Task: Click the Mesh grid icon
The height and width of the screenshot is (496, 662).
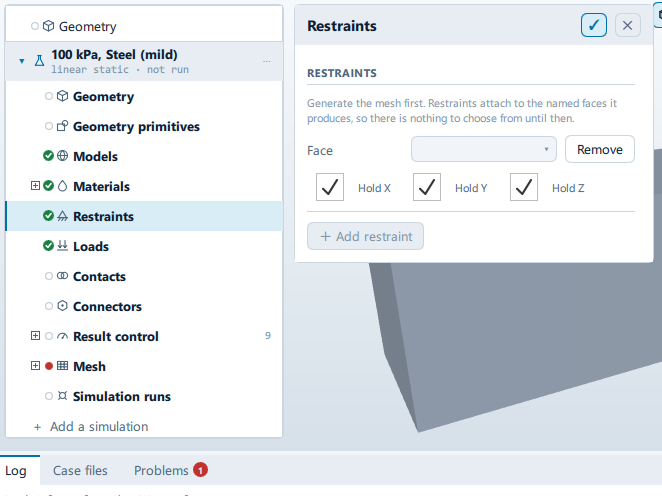Action: point(62,366)
